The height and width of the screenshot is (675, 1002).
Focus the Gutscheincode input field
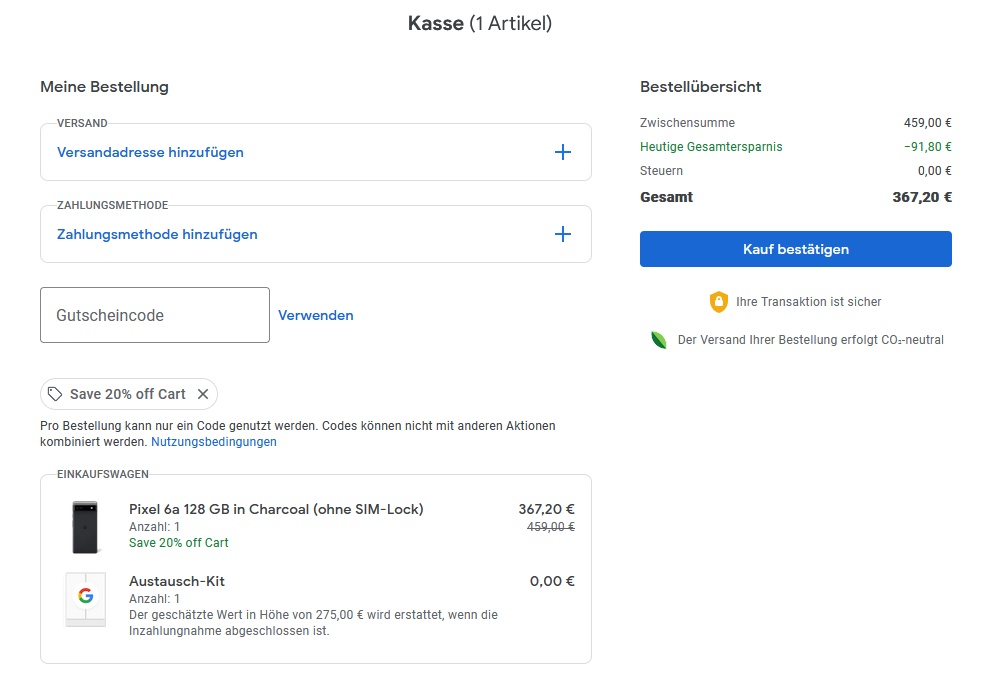point(155,315)
